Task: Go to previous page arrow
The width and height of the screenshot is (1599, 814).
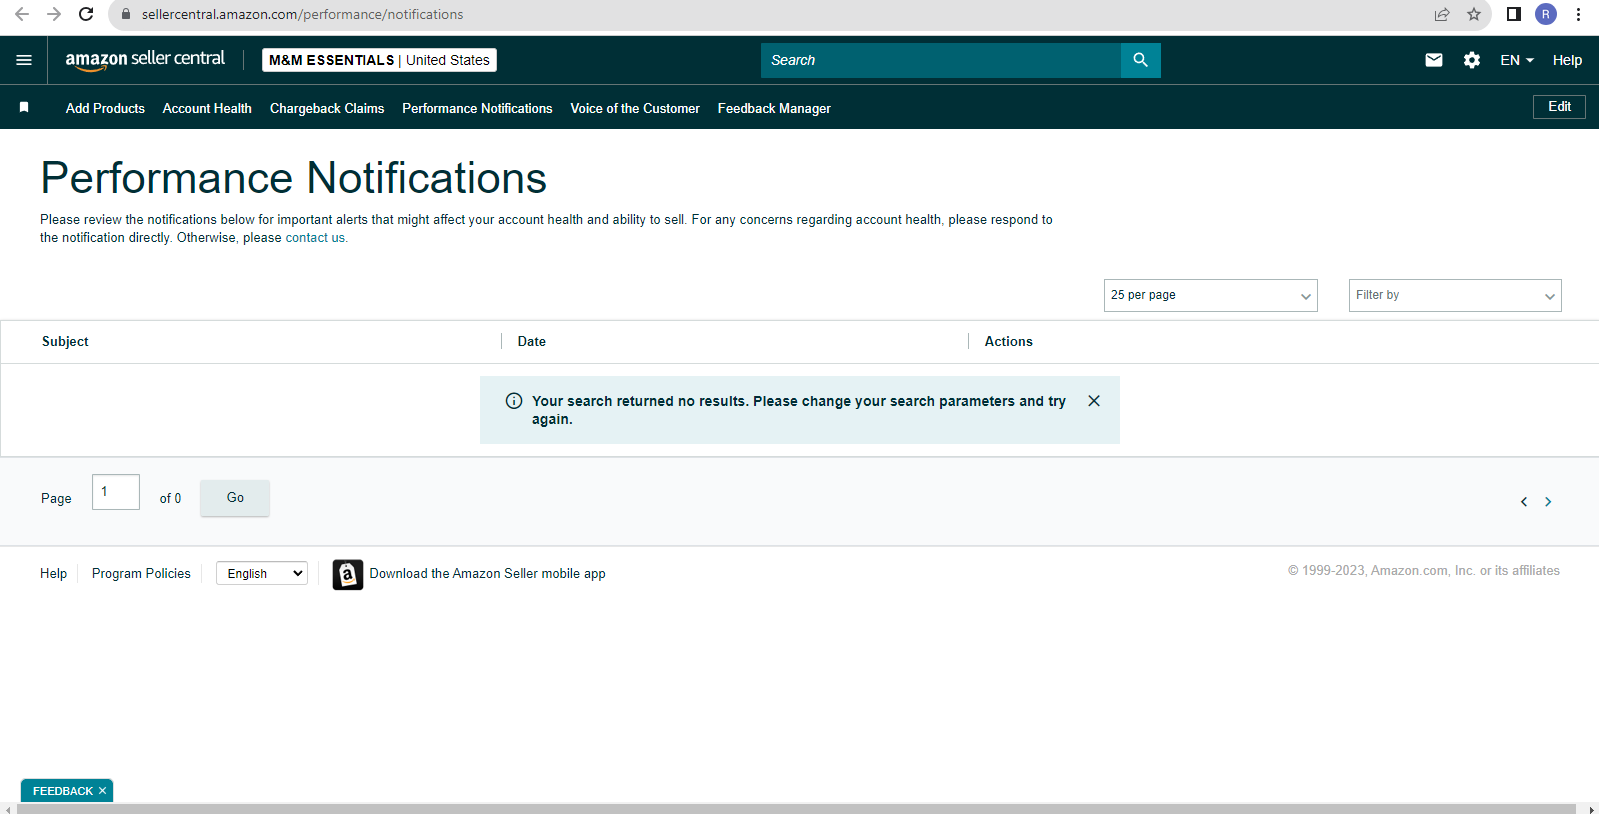Action: (1524, 502)
